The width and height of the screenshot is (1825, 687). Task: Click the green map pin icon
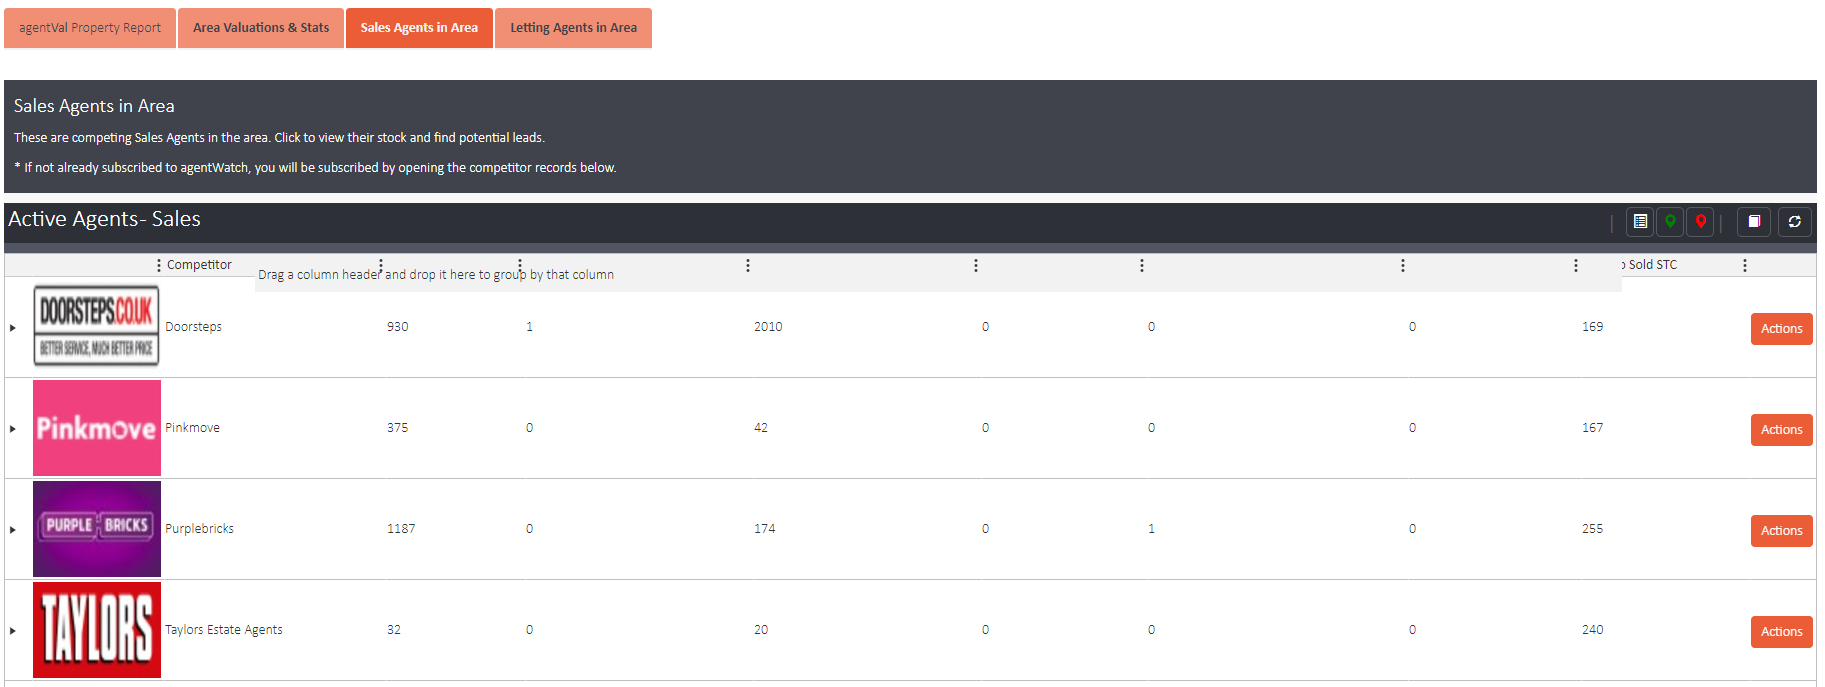[1670, 222]
